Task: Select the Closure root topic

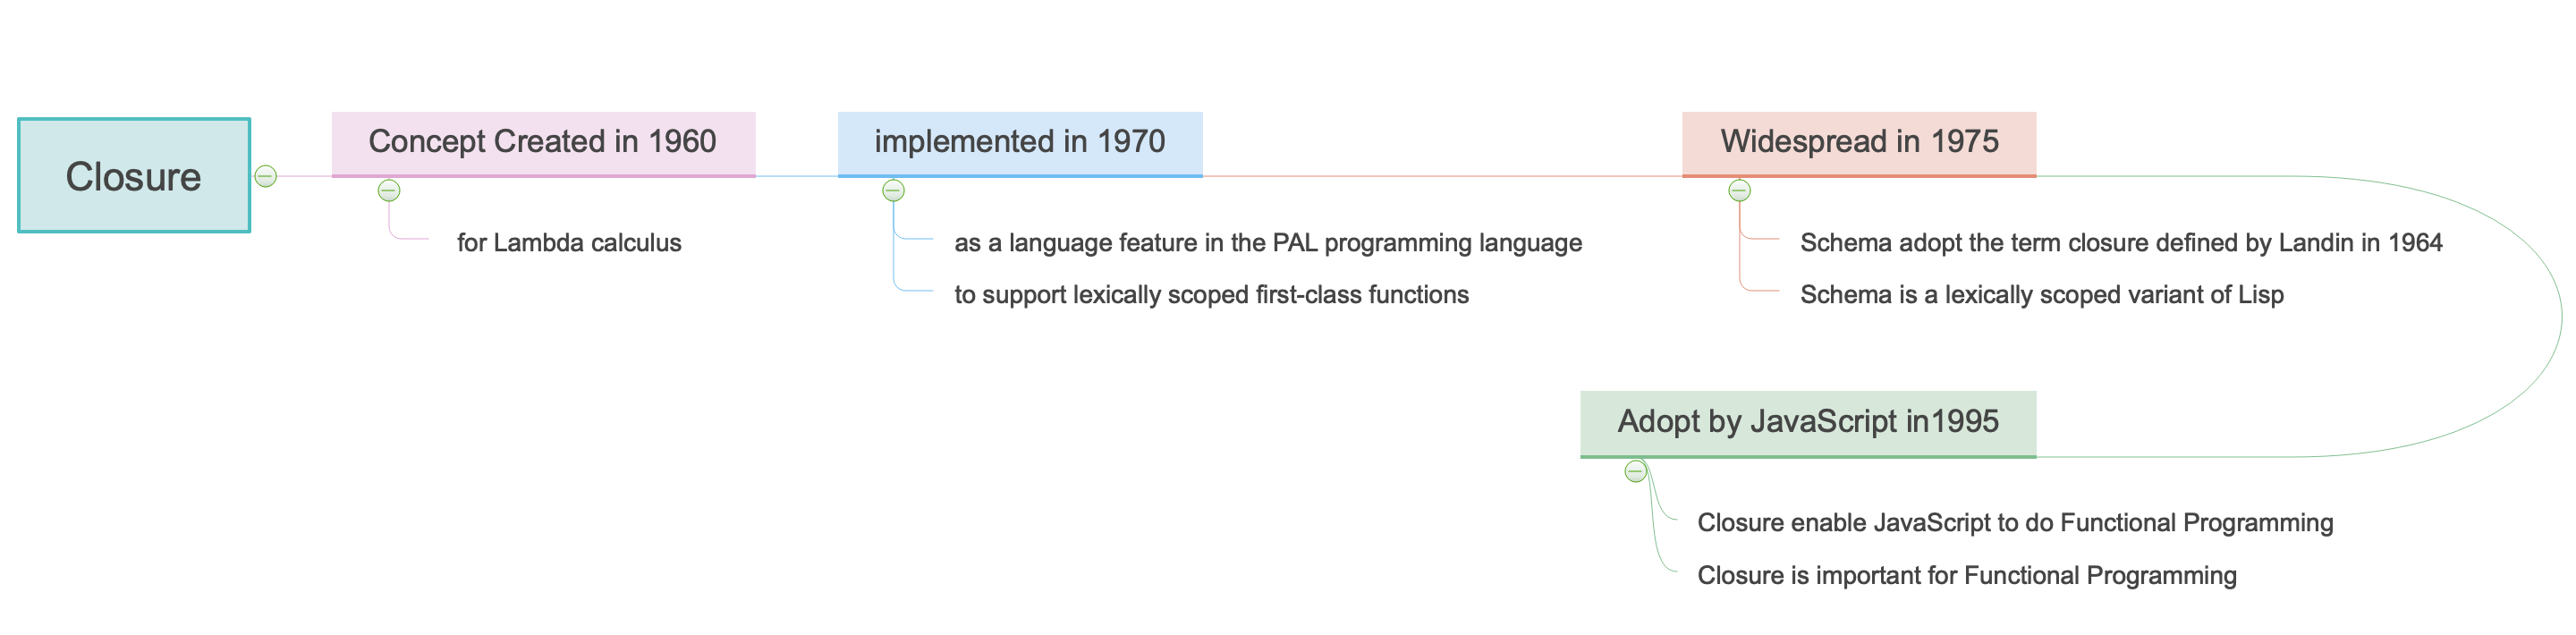Action: [x=134, y=176]
